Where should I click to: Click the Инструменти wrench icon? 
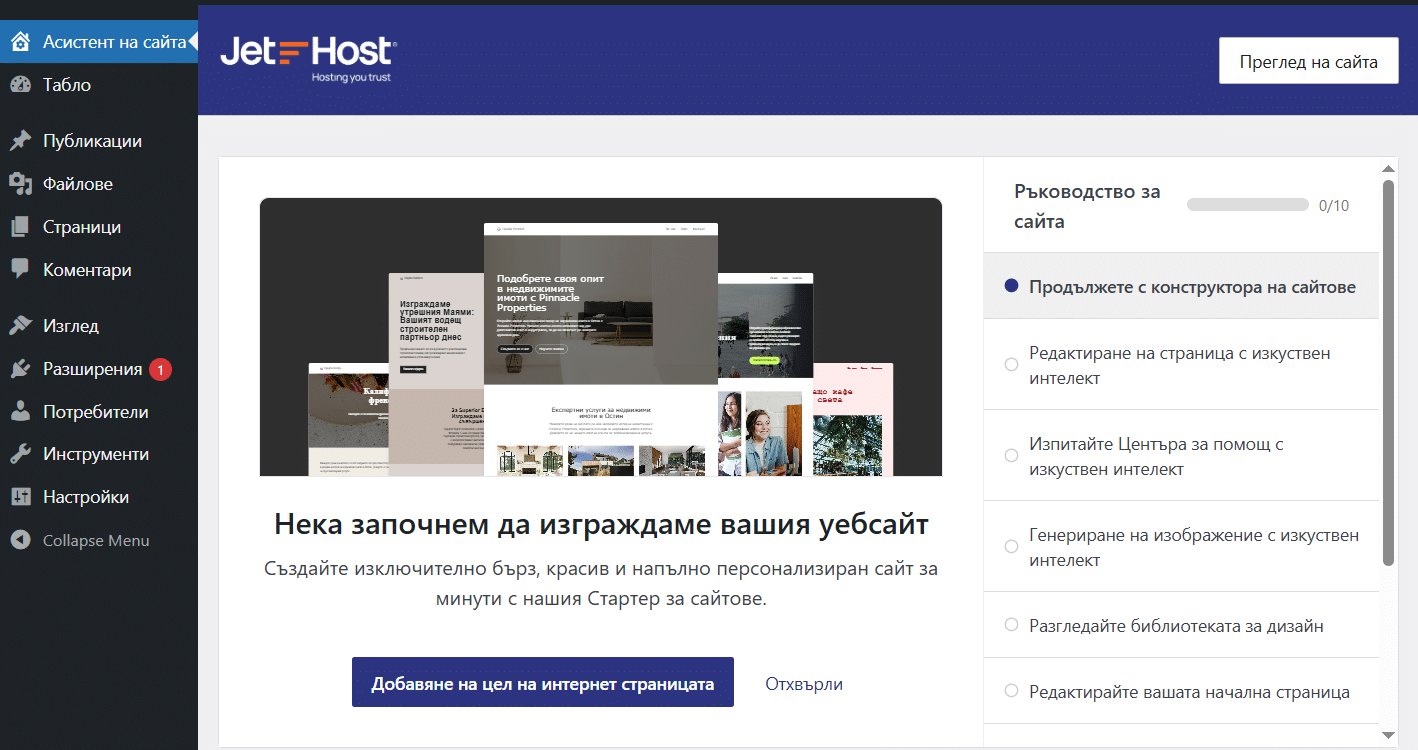20,454
